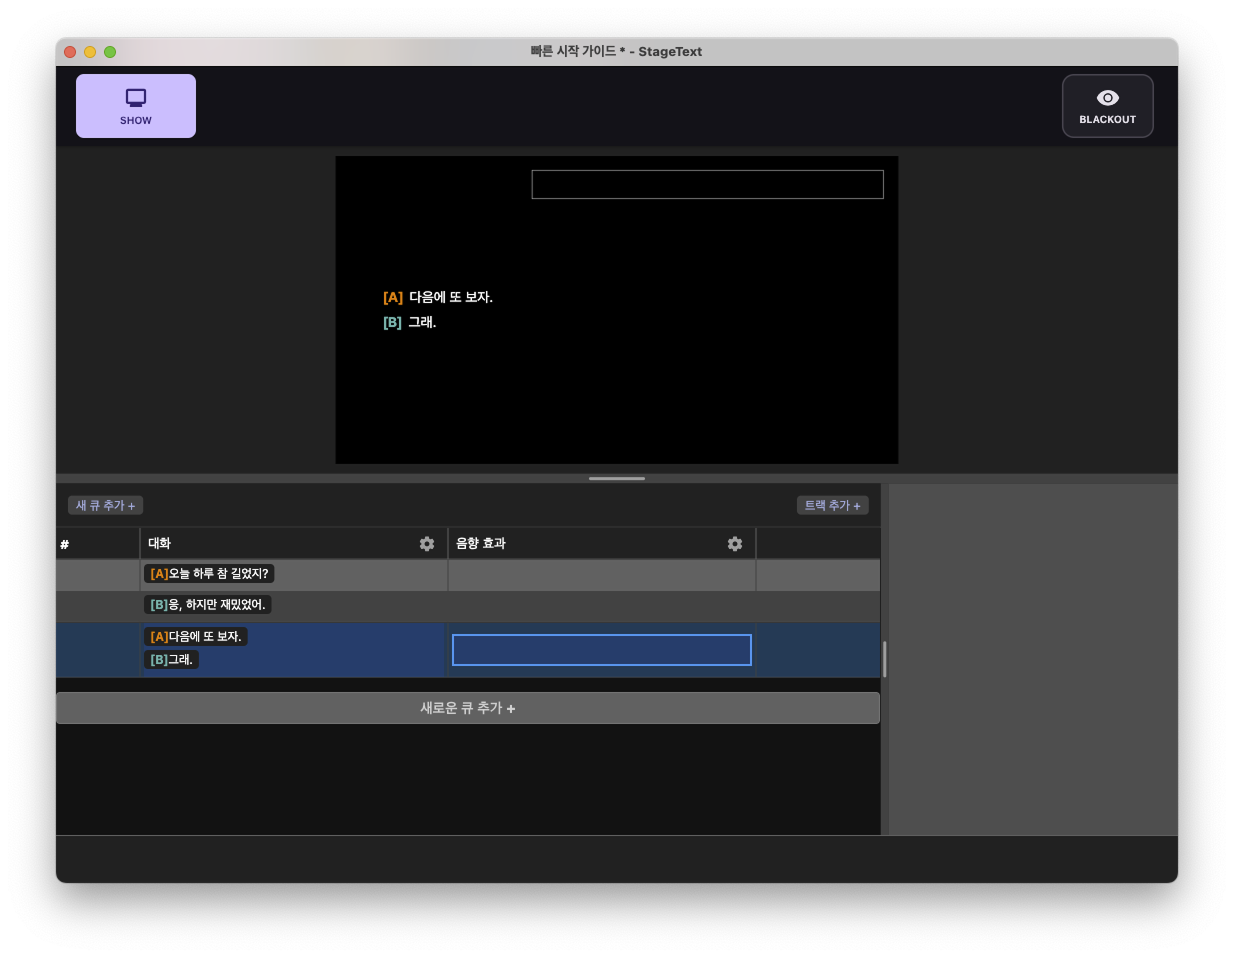This screenshot has width=1234, height=957.
Task: Select the cue line [B]응, 하지만 재밌었어.
Action: 208,605
